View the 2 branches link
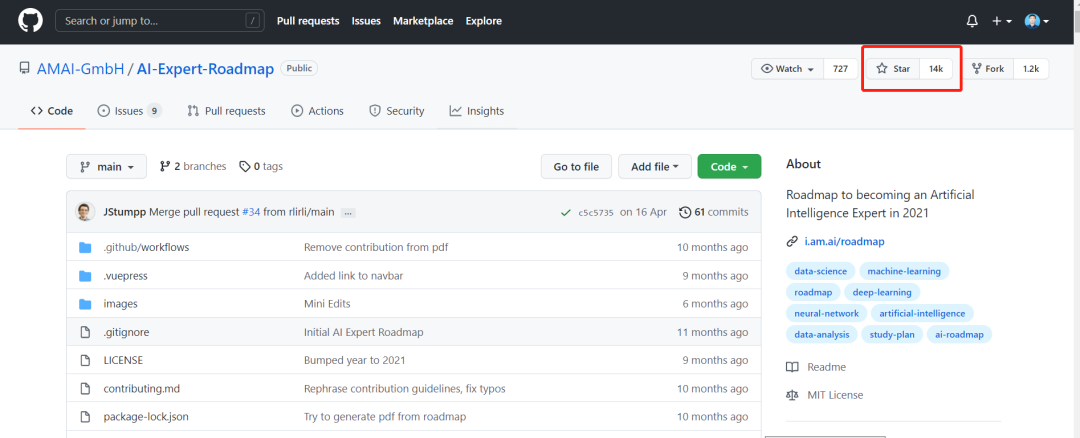Image resolution: width=1080 pixels, height=438 pixels. [x=193, y=166]
